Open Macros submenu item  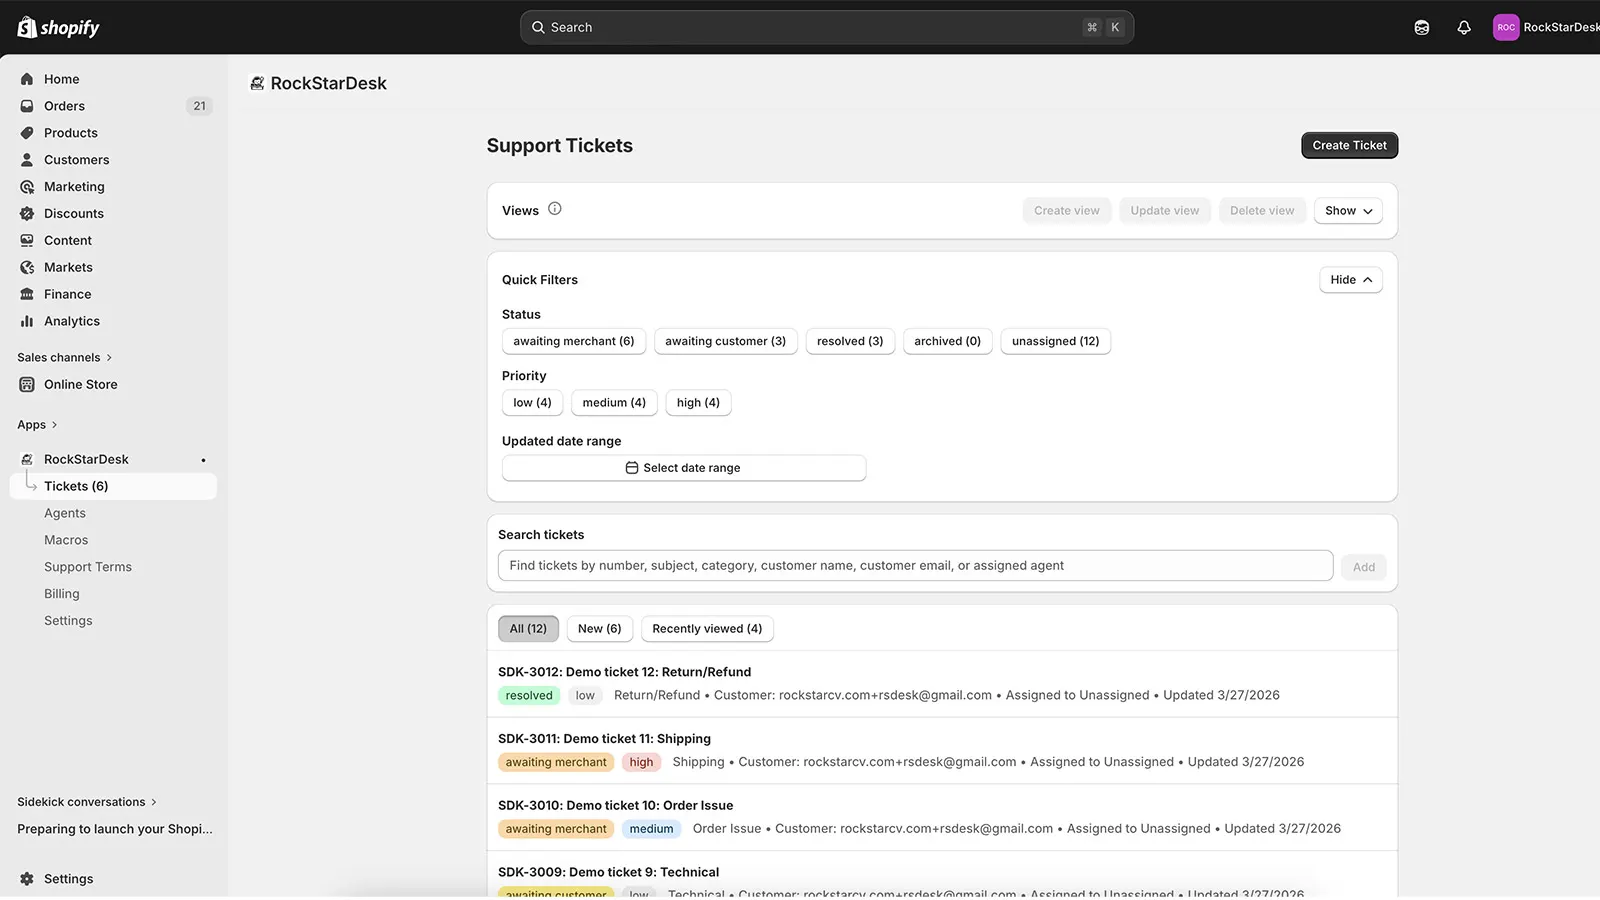click(66, 541)
